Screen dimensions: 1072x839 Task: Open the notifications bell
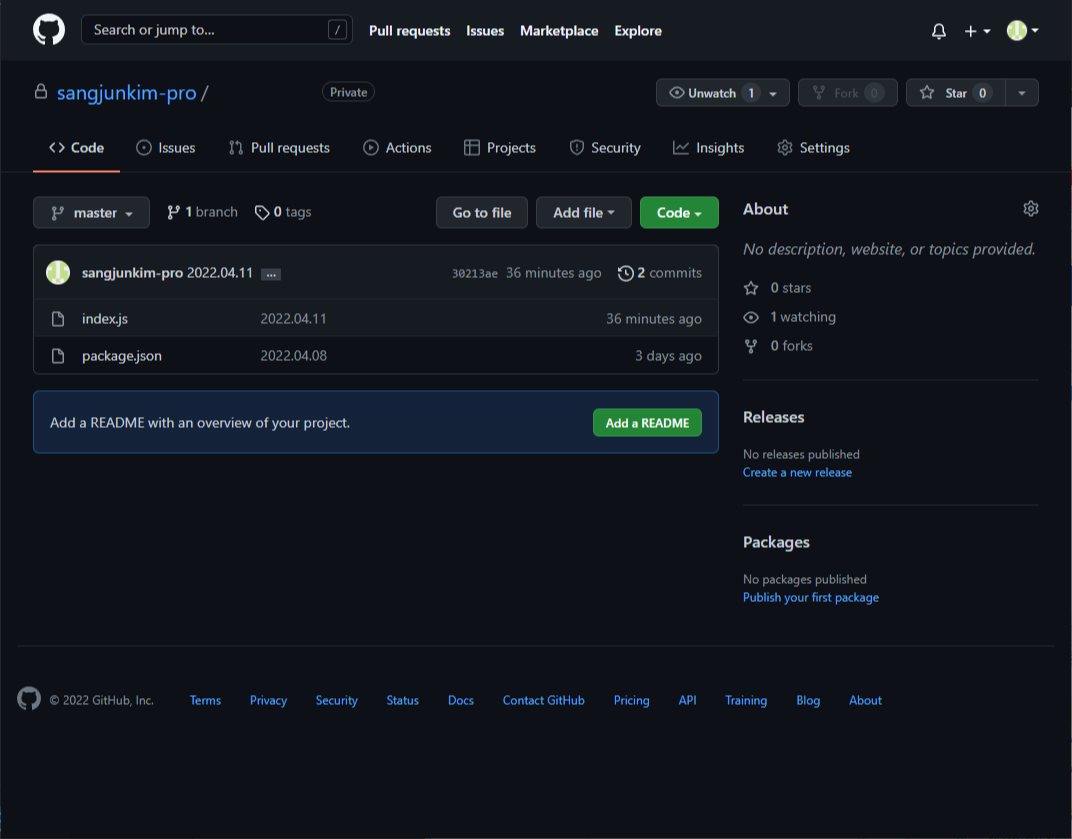coord(939,31)
